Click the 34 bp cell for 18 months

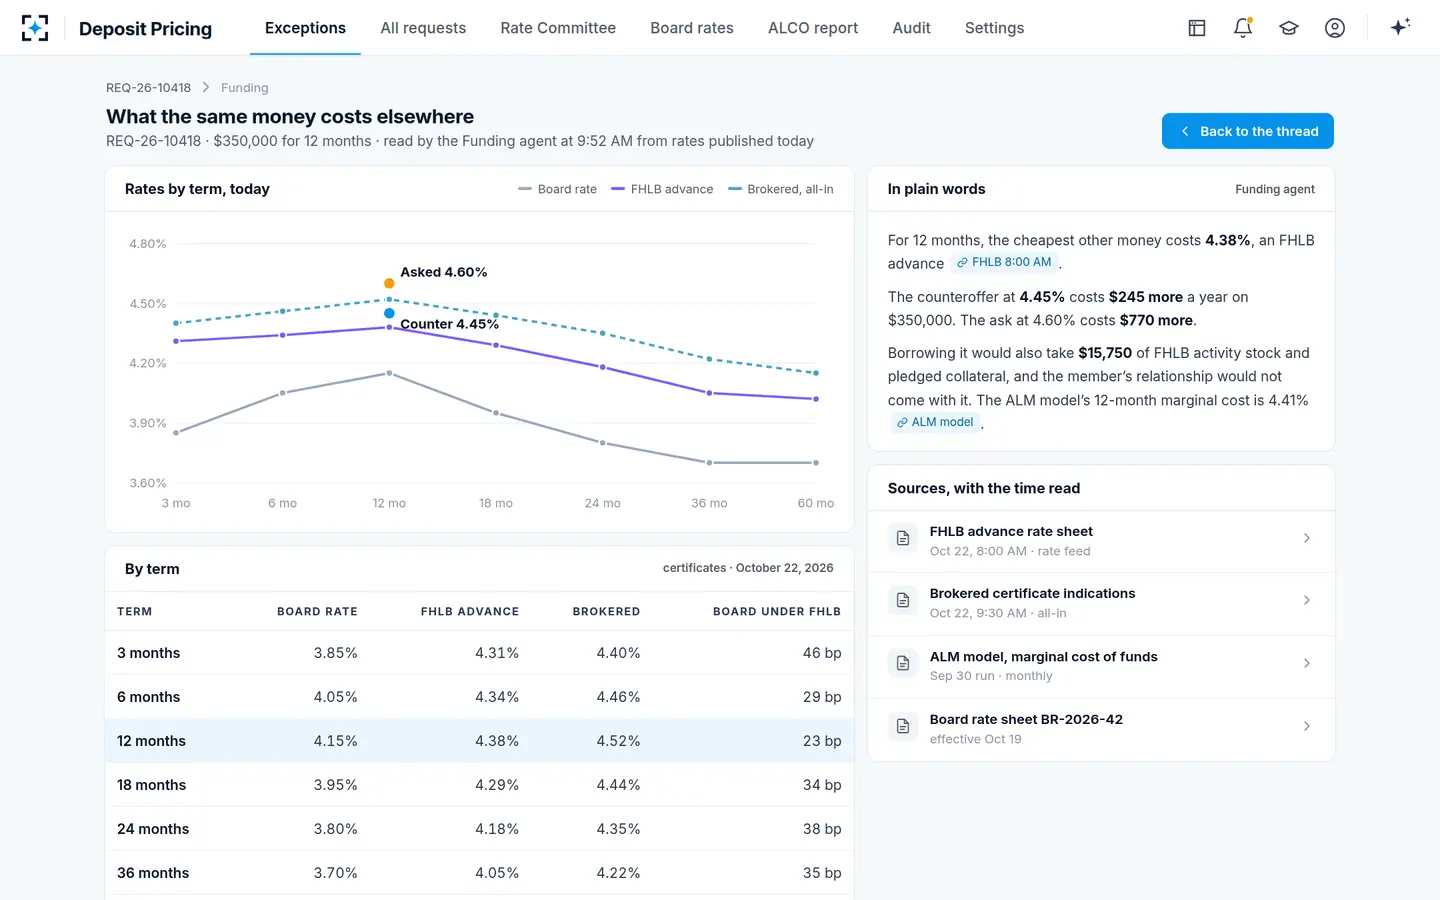(822, 785)
